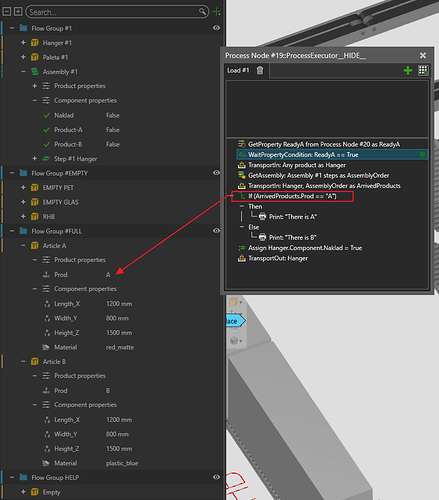Close the Process Node #19 window
This screenshot has width=439, height=500.
(x=423, y=55)
